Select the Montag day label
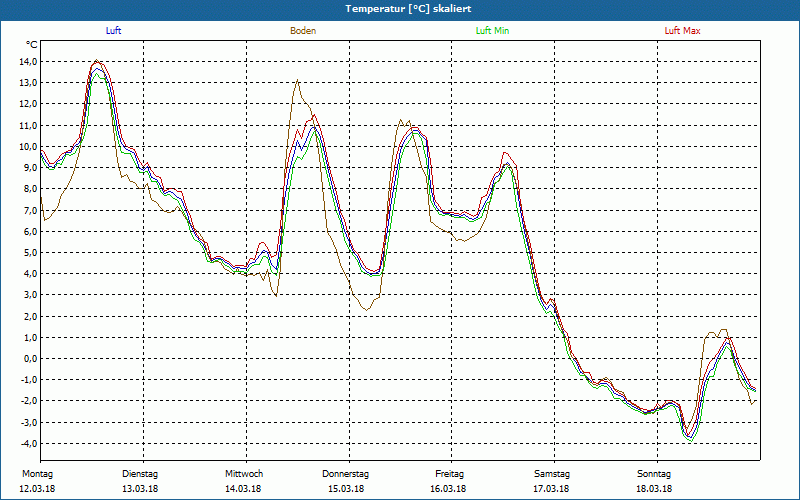Viewport: 800px width, 500px height. tap(37, 474)
